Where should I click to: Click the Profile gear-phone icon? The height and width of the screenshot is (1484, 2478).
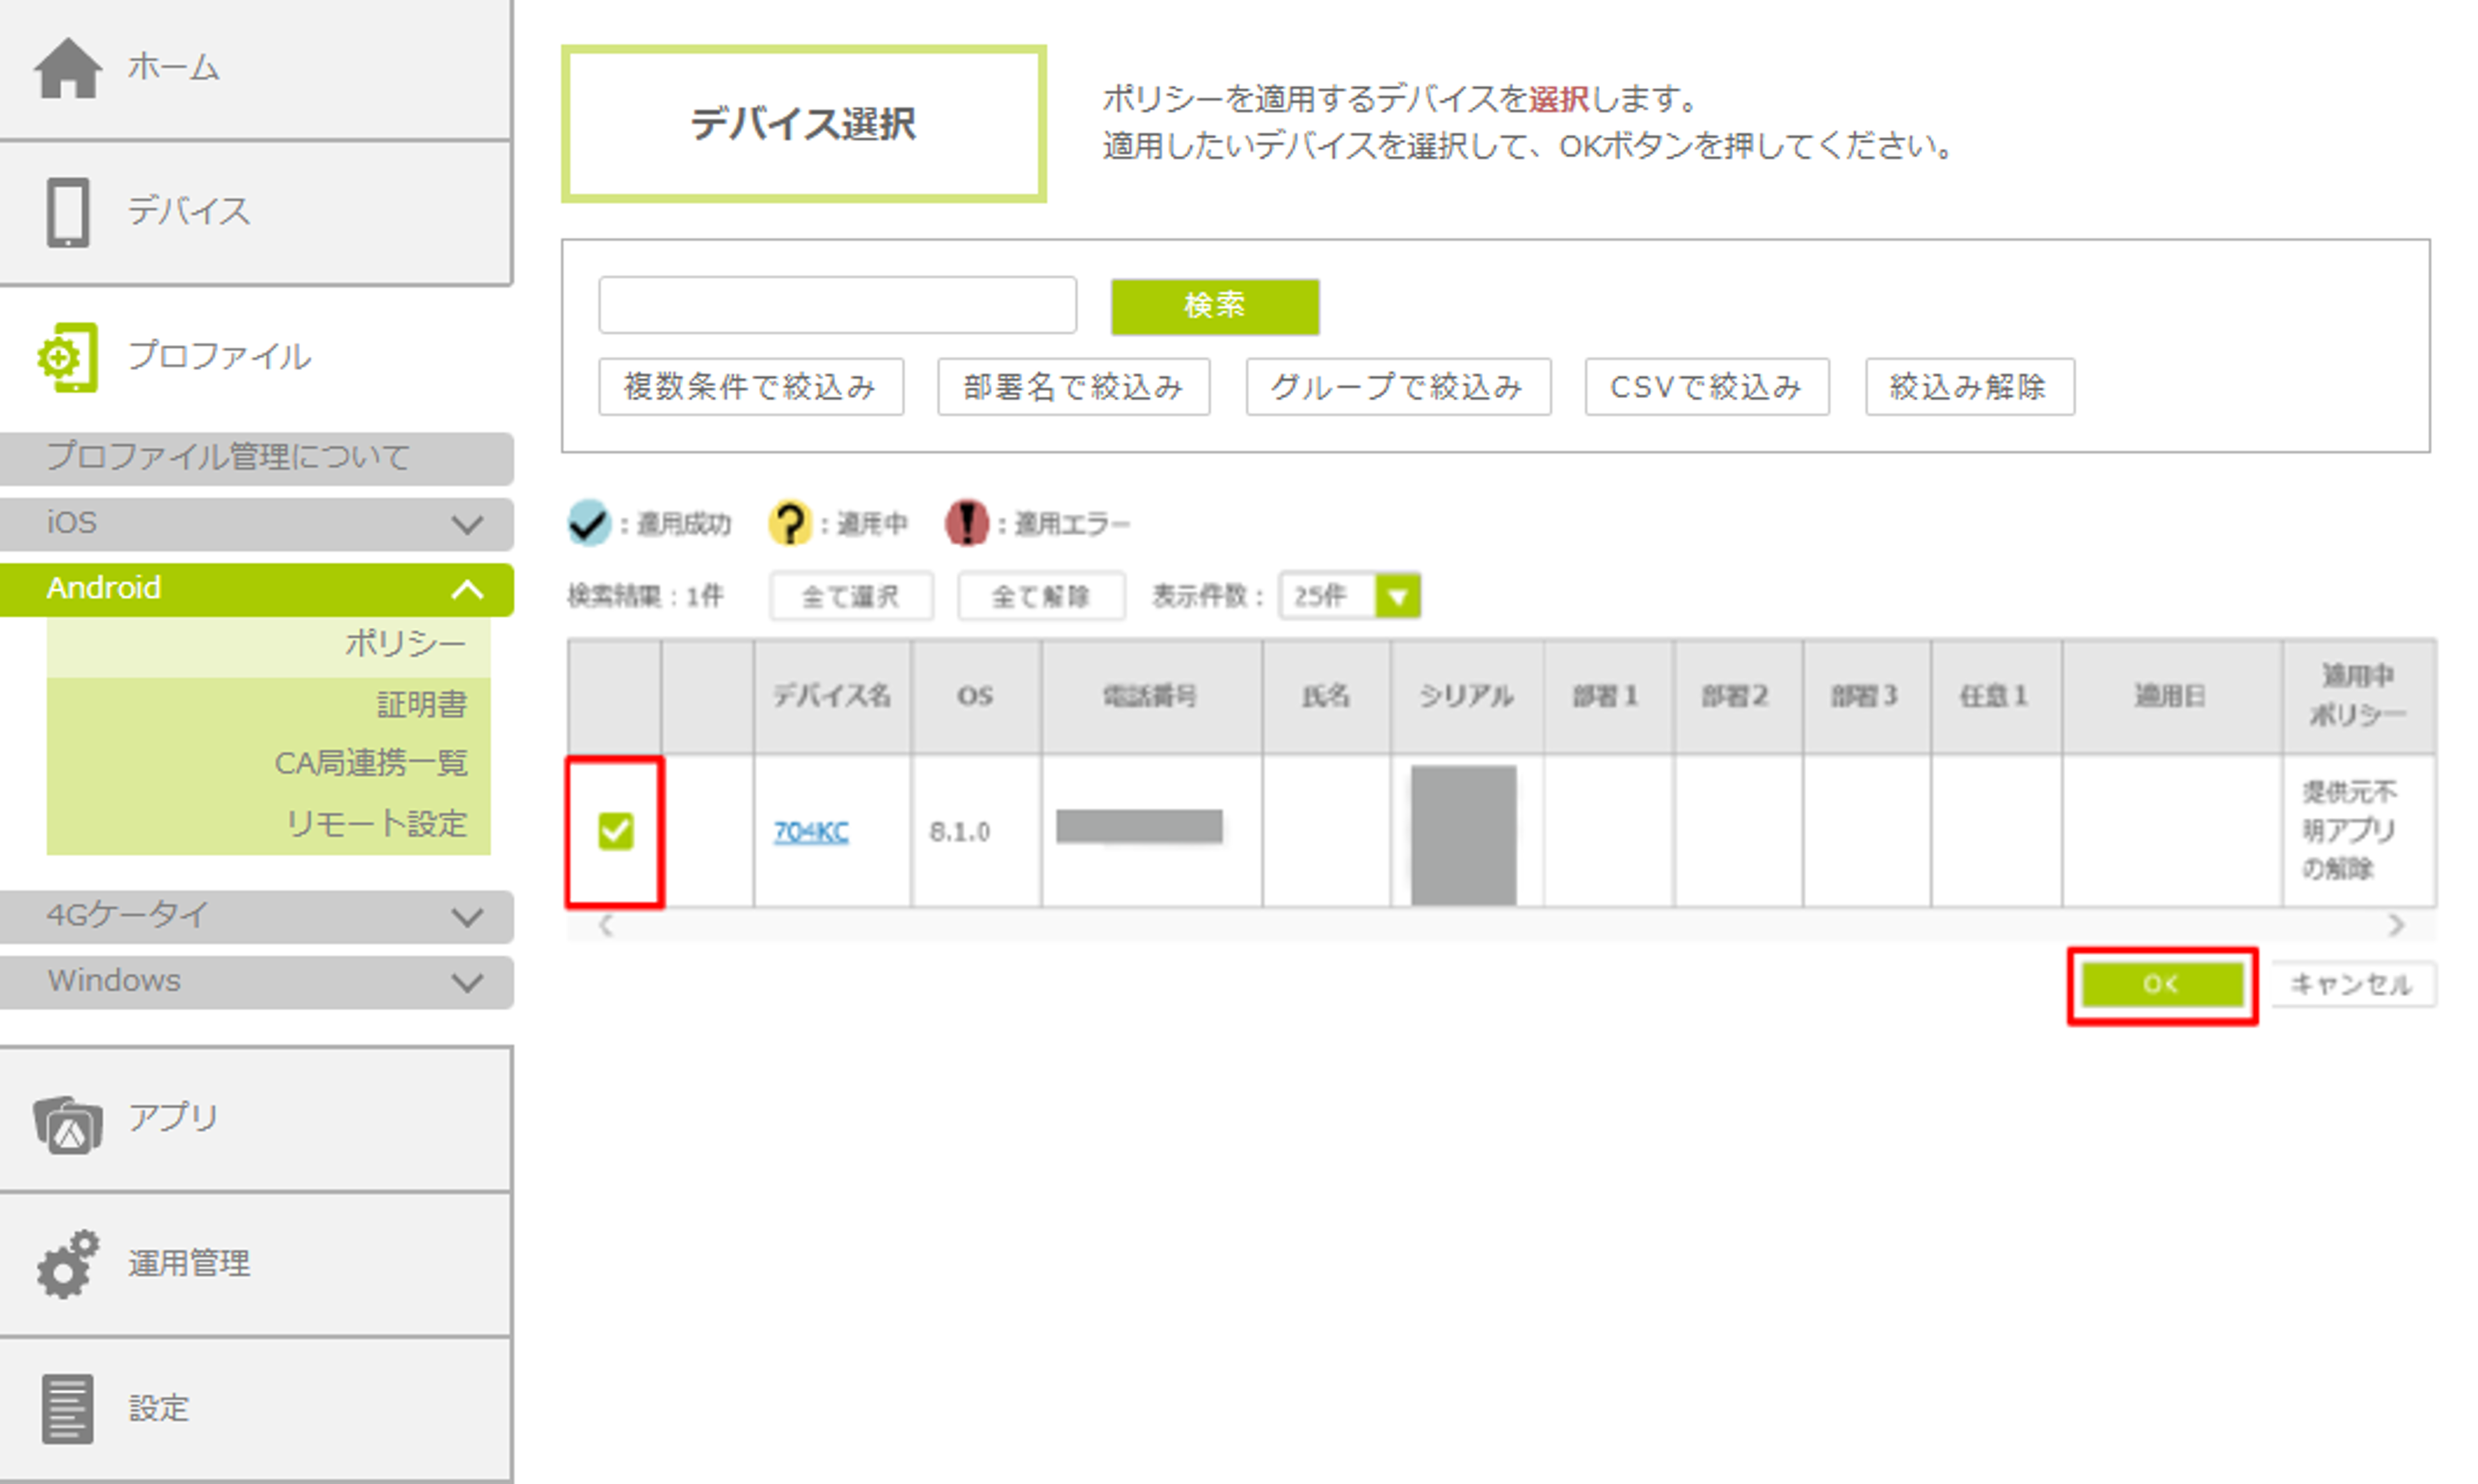click(68, 357)
